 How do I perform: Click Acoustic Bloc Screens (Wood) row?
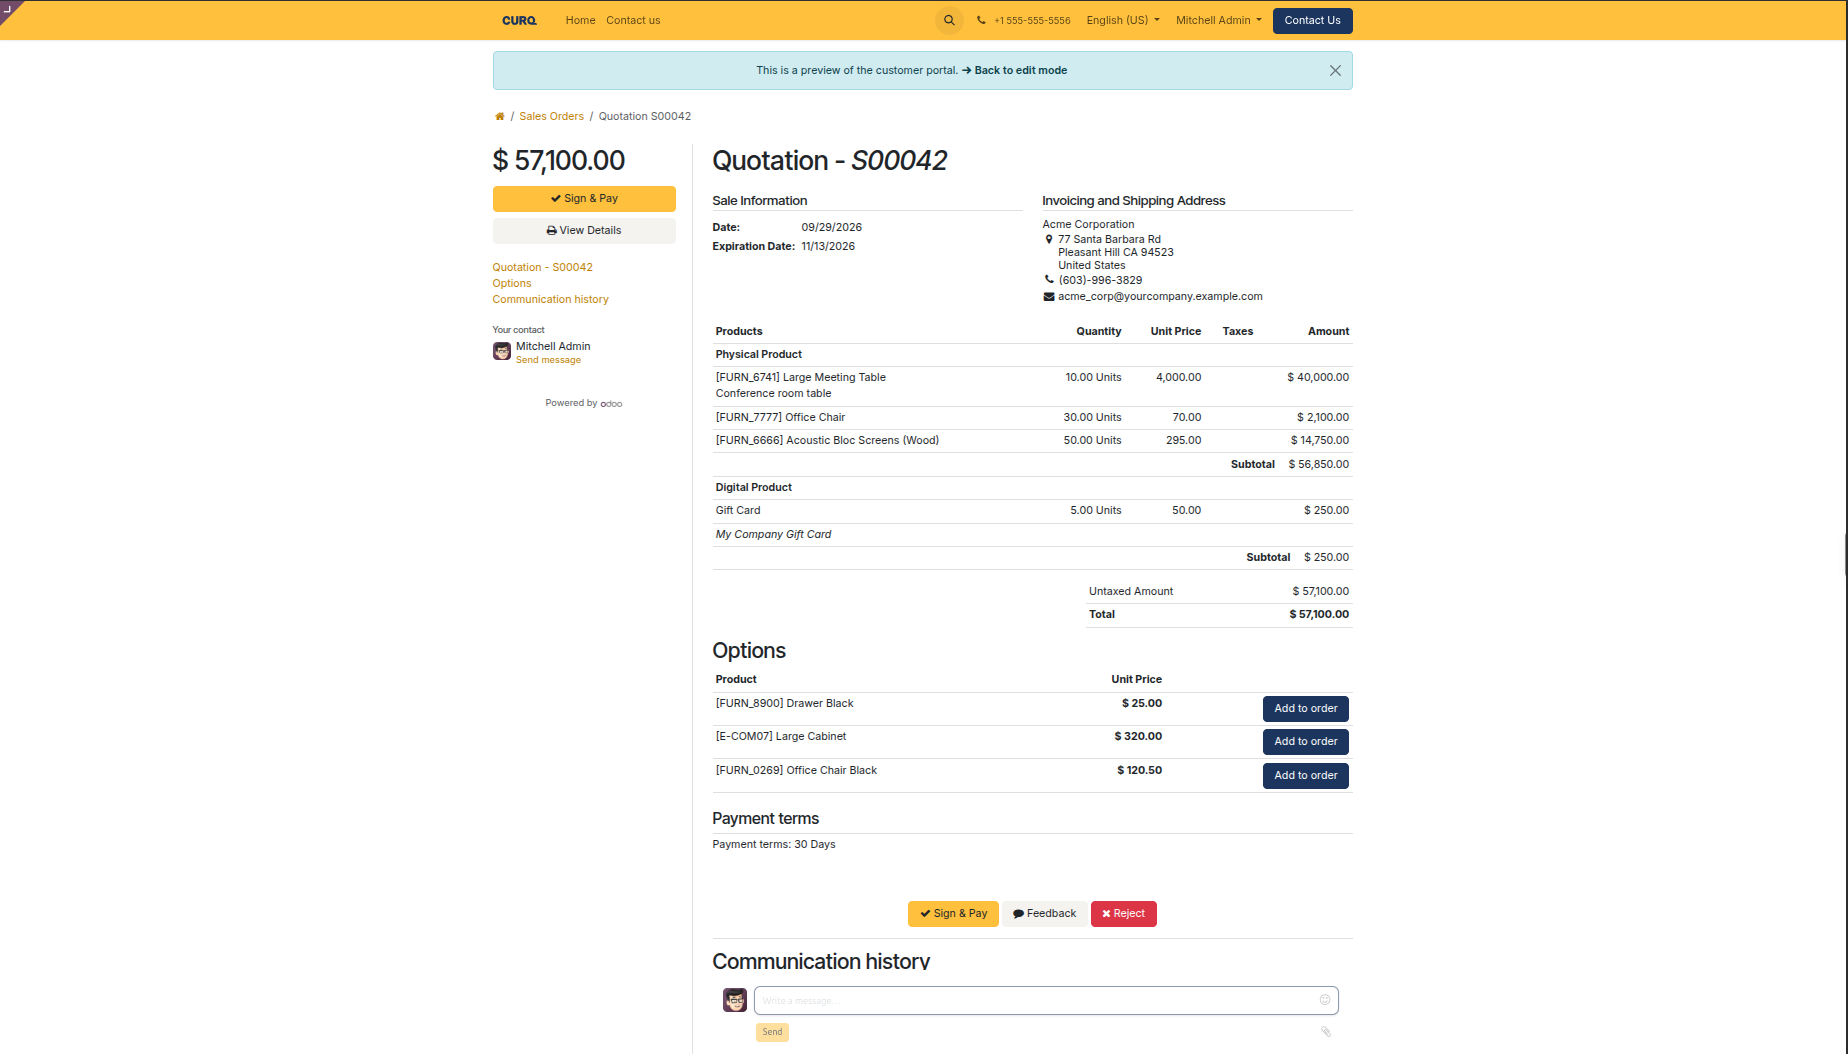tap(1032, 441)
